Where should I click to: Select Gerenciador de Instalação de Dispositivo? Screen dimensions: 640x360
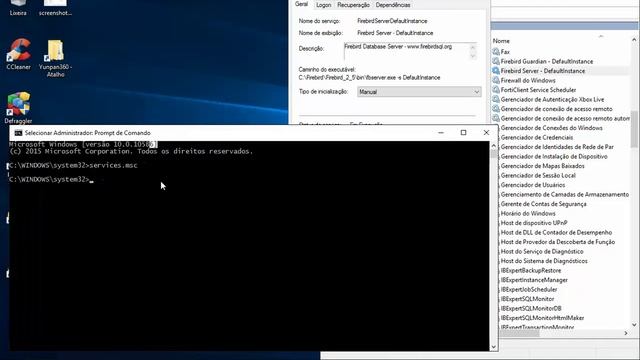[554, 156]
